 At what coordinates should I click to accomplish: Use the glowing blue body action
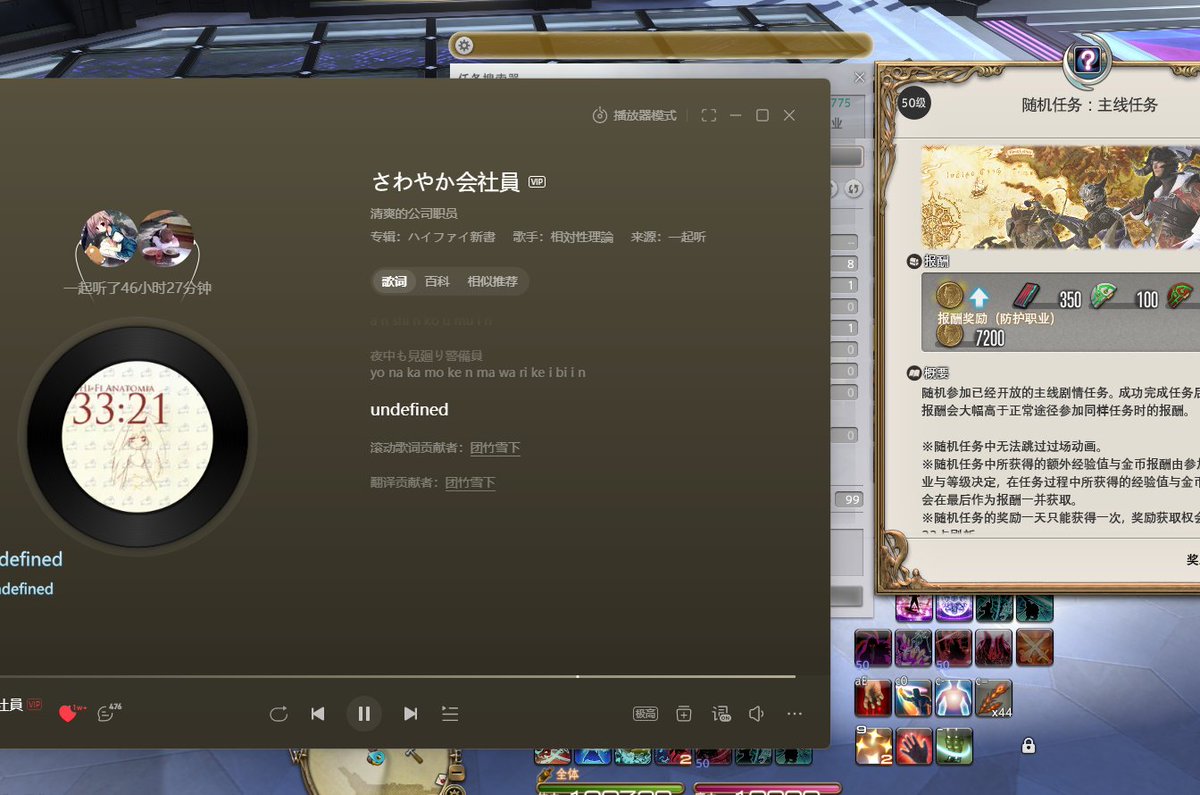point(953,698)
